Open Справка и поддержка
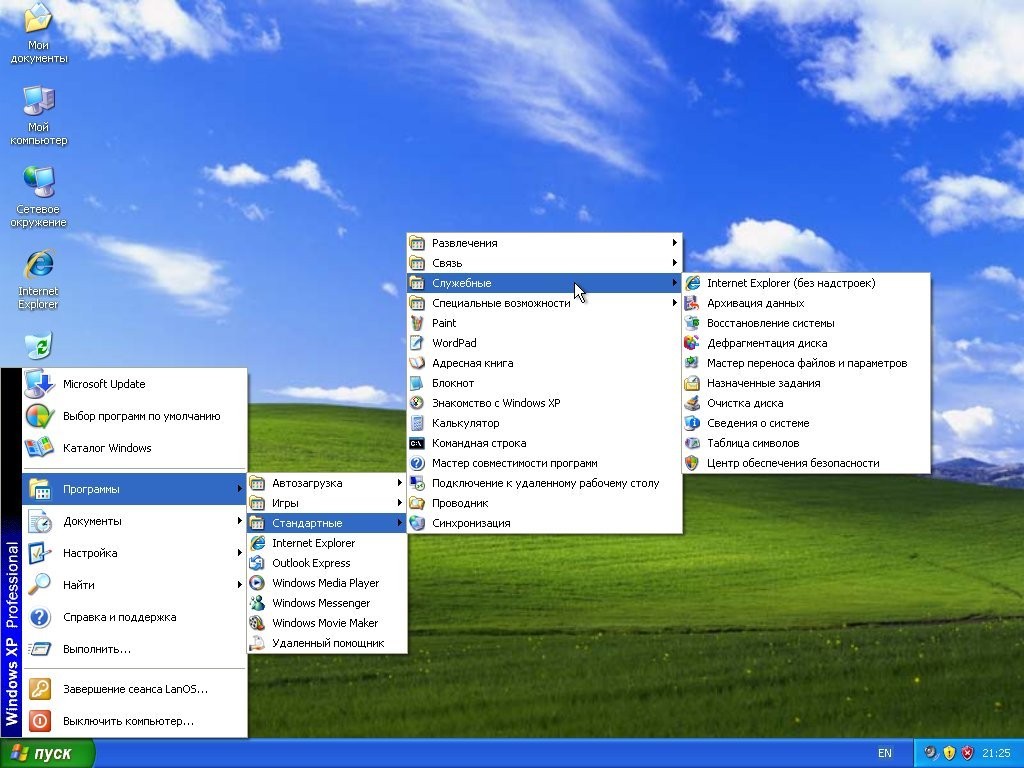Image resolution: width=1024 pixels, height=768 pixels. (x=135, y=617)
